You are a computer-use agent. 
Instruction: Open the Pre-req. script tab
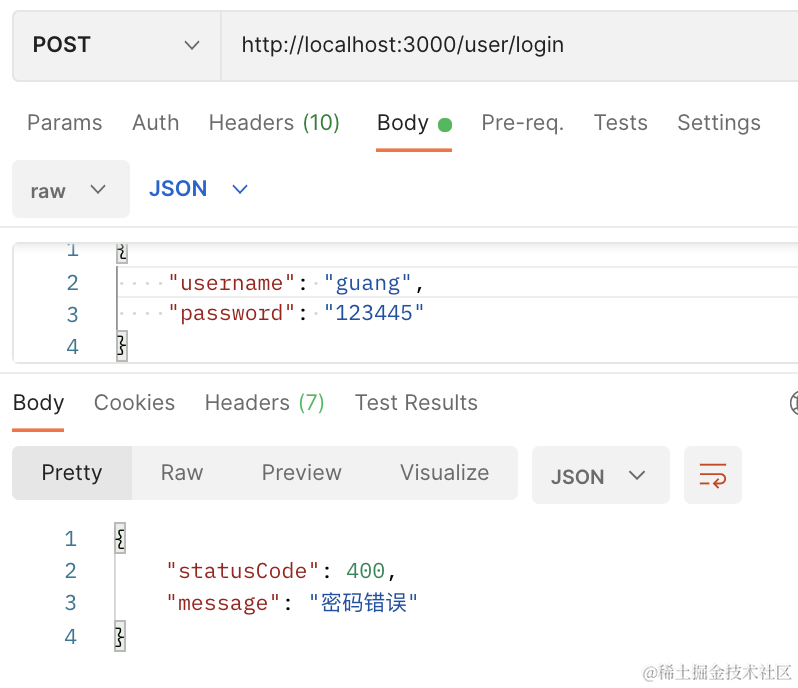522,123
